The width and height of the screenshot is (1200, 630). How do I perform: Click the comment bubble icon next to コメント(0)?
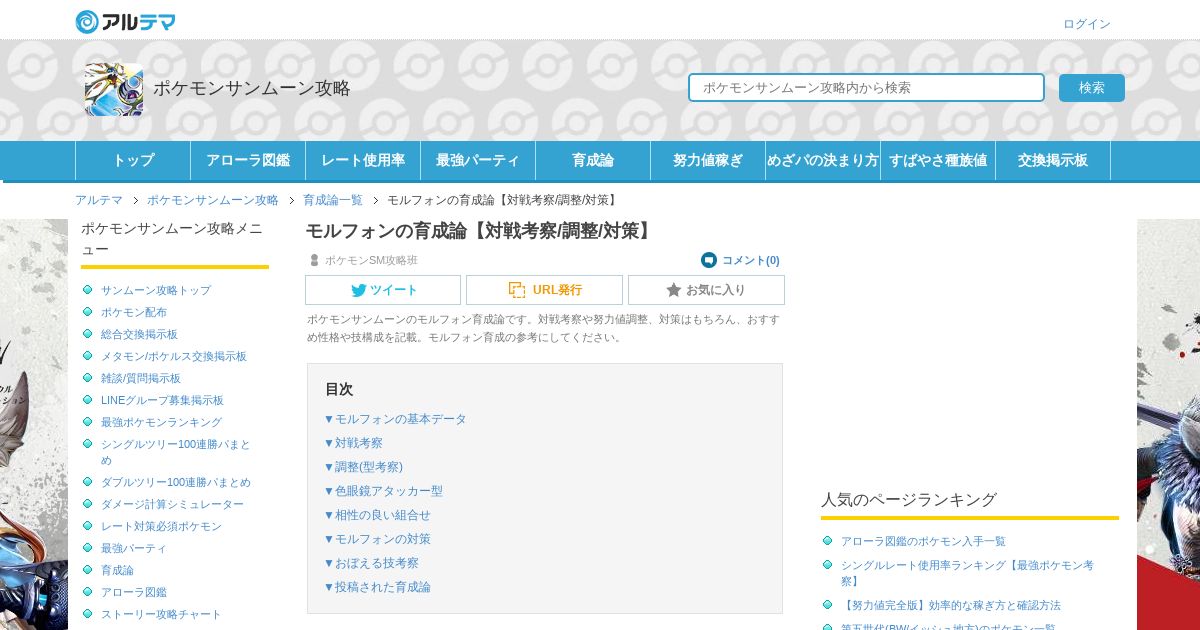709,260
